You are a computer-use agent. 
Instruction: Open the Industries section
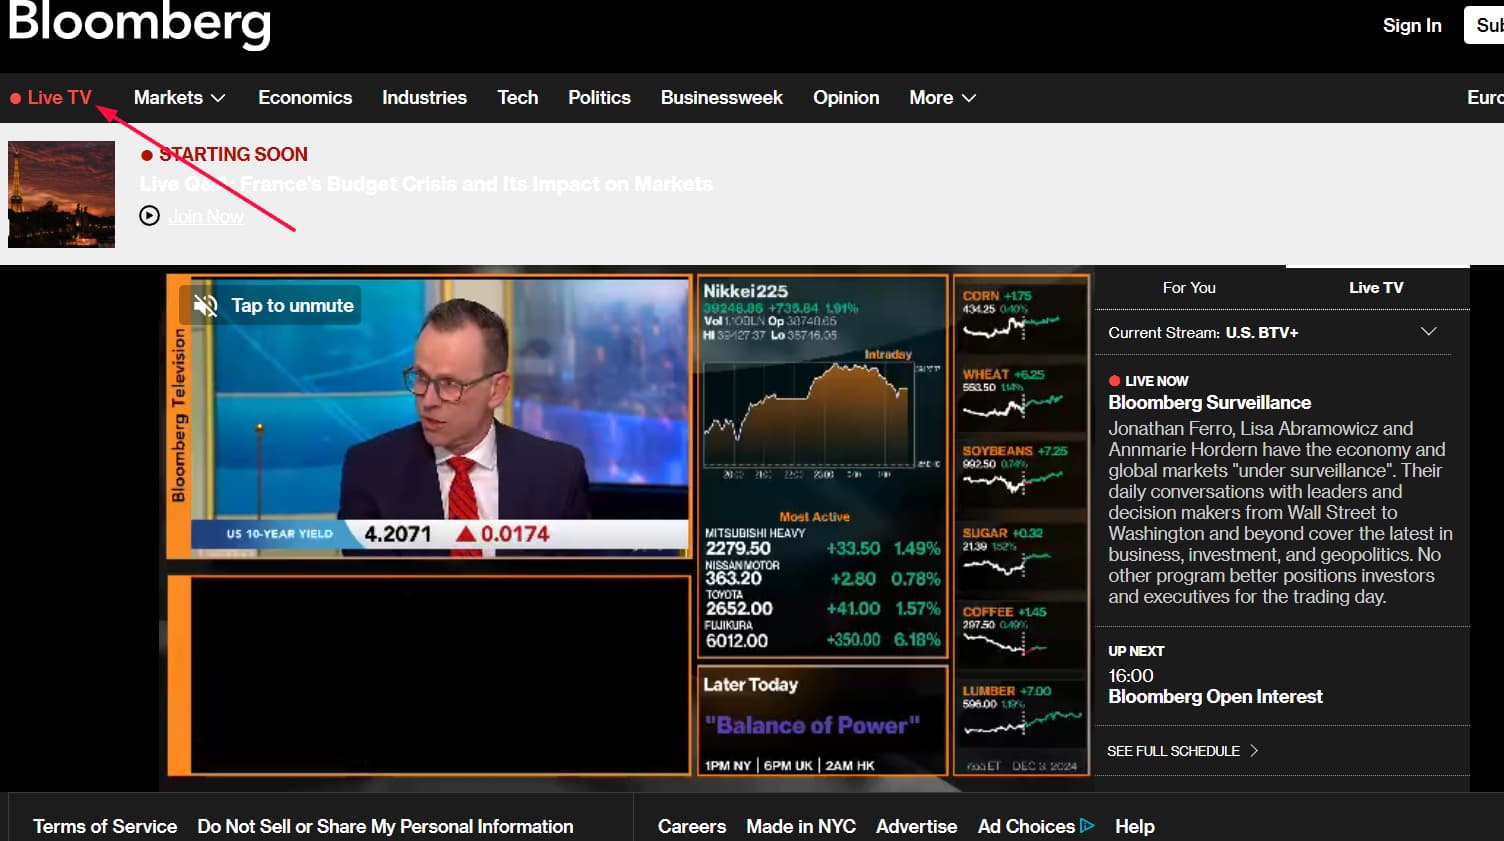point(424,97)
